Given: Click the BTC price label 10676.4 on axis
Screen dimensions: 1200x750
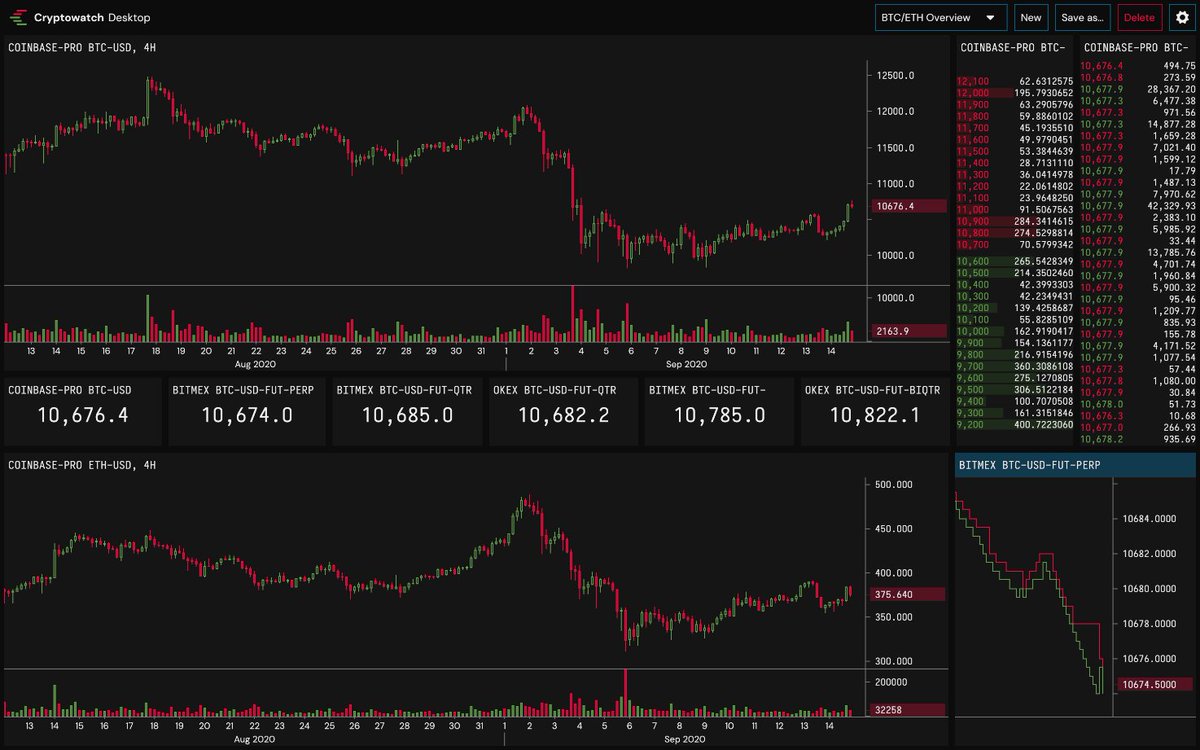Looking at the screenshot, I should point(907,206).
